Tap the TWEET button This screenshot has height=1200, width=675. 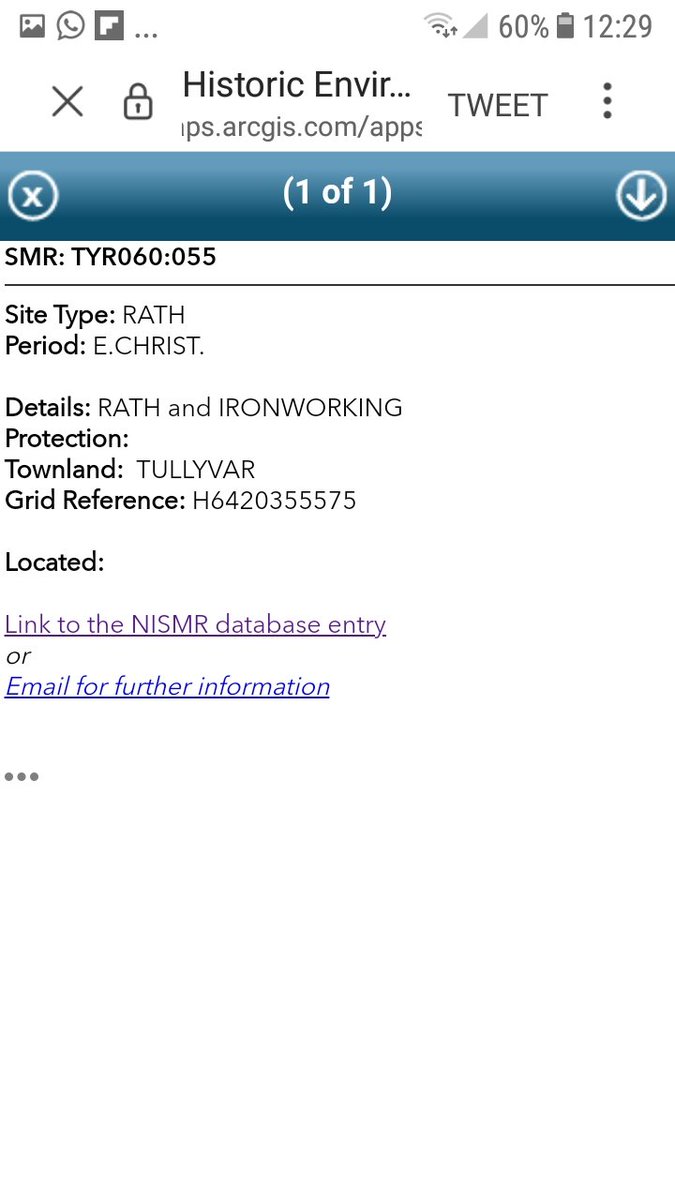pyautogui.click(x=498, y=105)
